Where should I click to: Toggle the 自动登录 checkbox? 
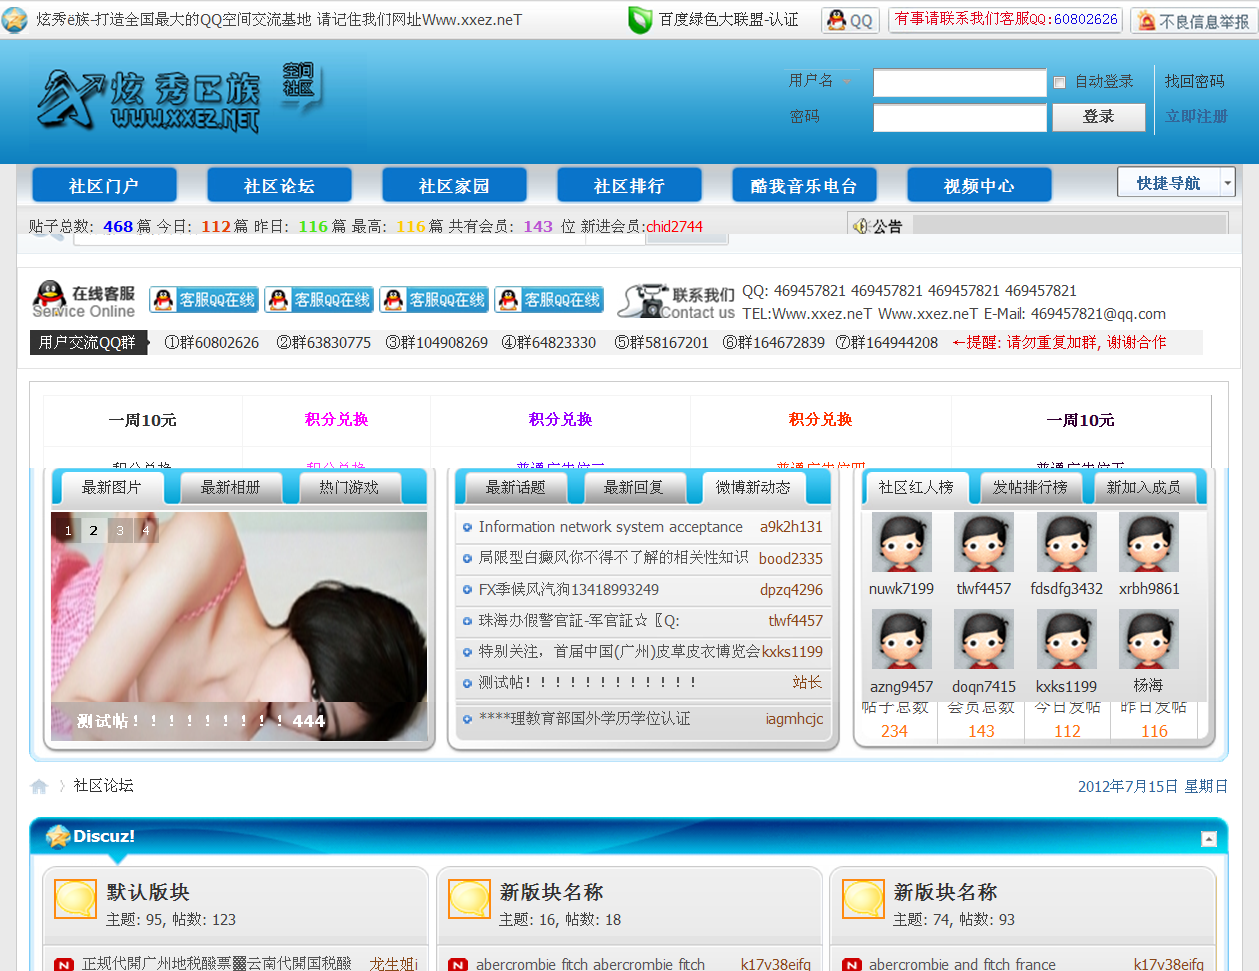point(1059,82)
